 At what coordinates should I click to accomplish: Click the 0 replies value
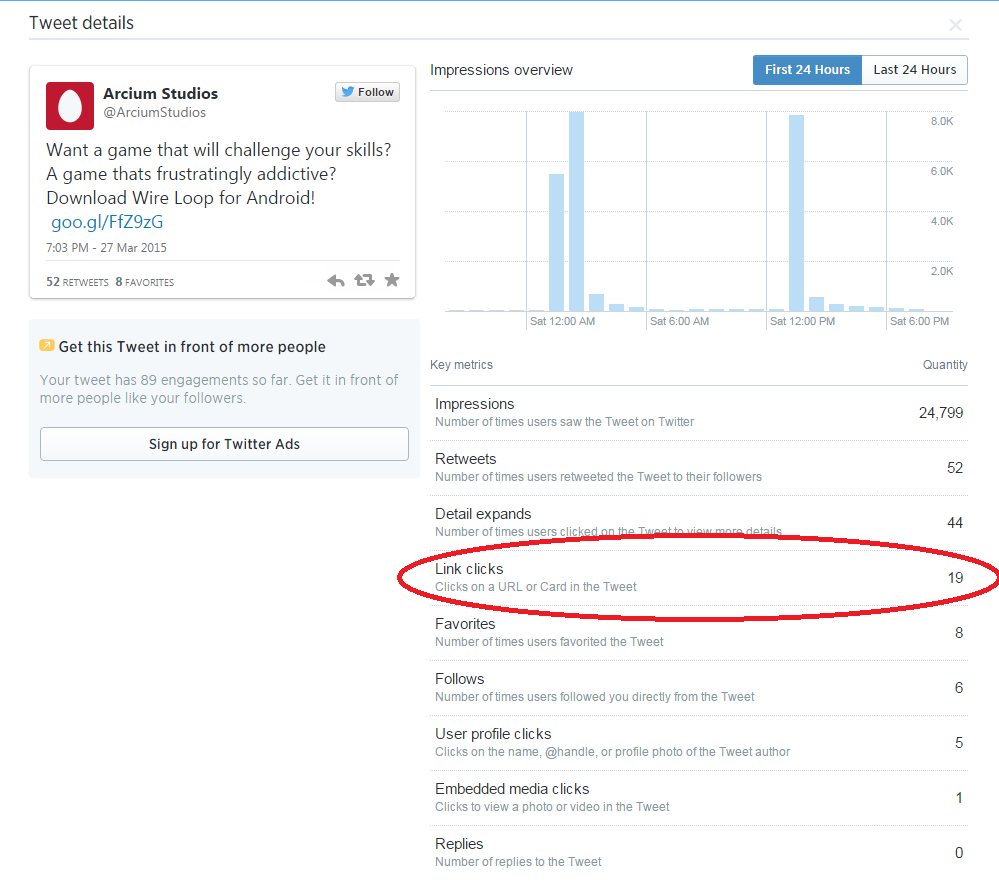click(959, 853)
